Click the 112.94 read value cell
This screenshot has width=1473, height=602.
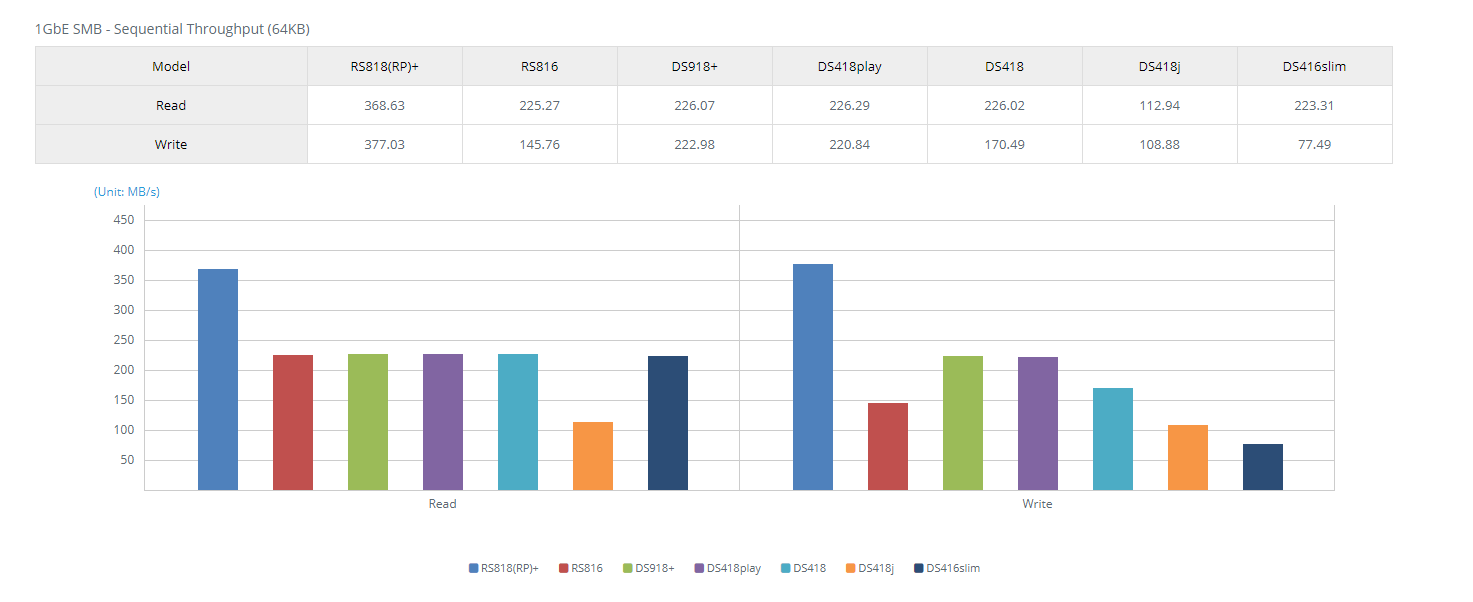(1160, 105)
